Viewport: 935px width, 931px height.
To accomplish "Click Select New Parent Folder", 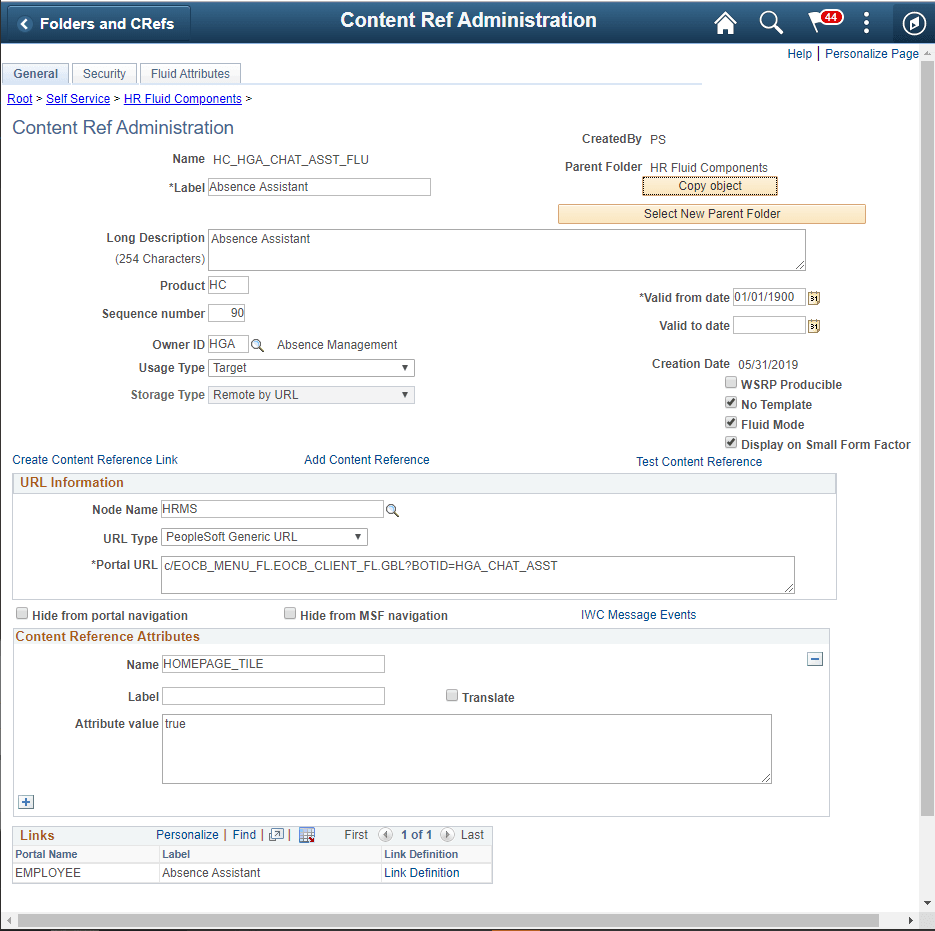I will tap(711, 213).
